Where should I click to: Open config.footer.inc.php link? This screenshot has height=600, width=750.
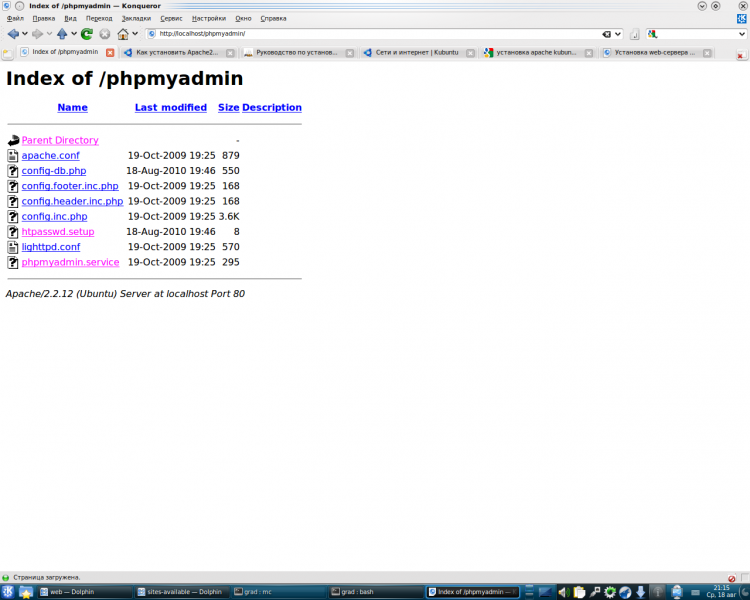(70, 186)
